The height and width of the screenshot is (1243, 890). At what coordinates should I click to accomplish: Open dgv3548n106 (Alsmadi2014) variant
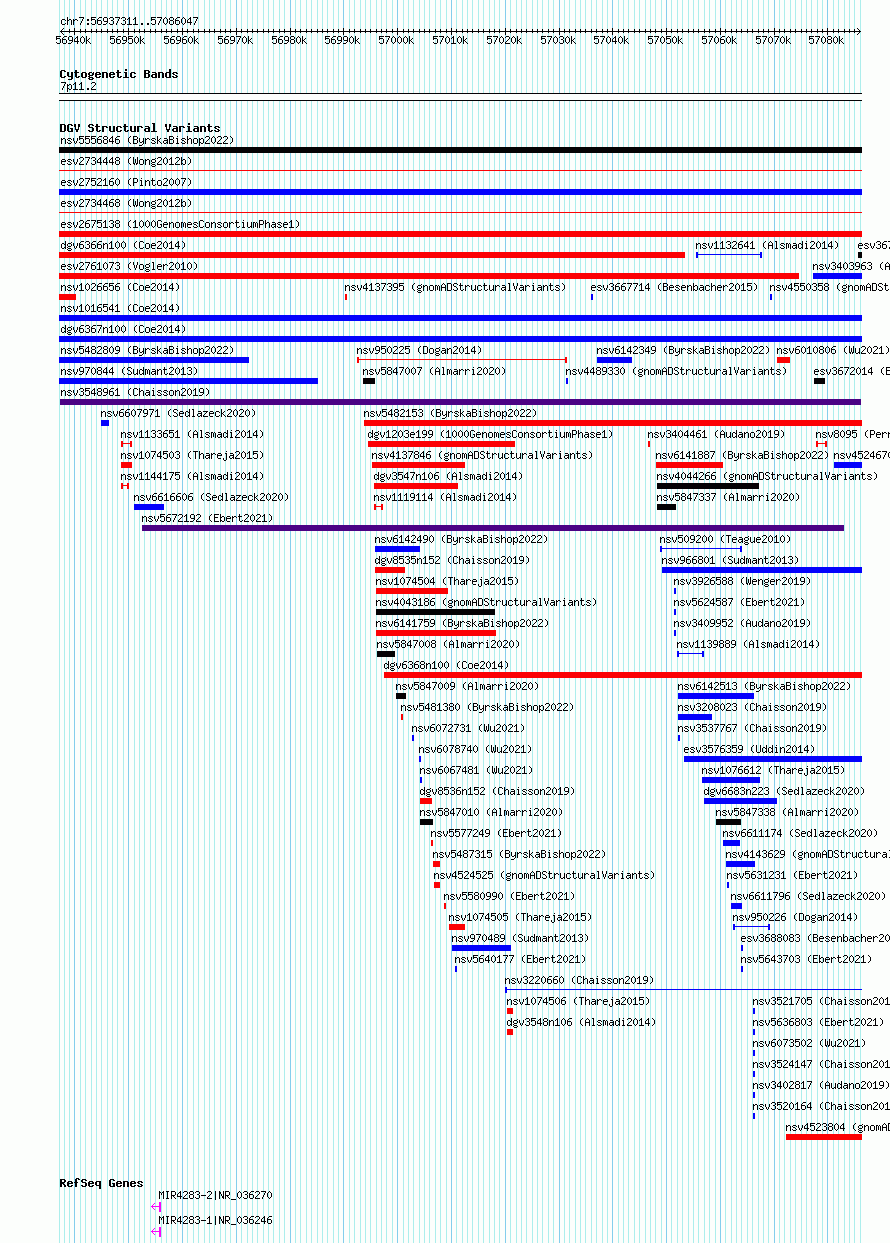[581, 1022]
